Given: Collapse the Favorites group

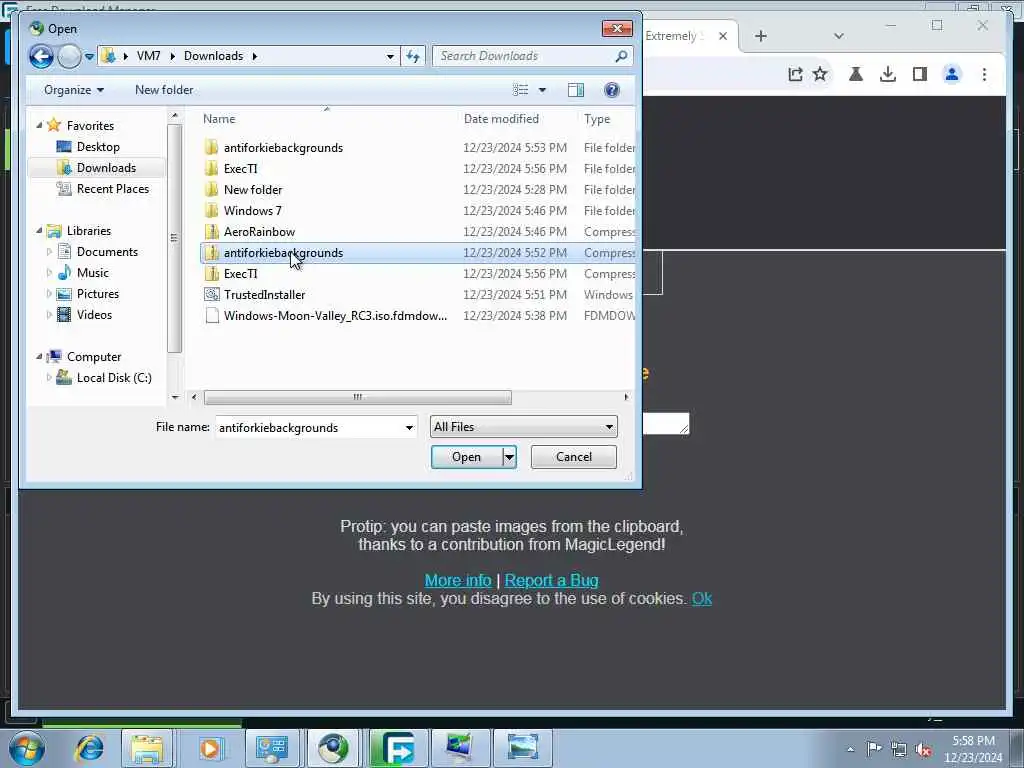Looking at the screenshot, I should pyautogui.click(x=39, y=125).
